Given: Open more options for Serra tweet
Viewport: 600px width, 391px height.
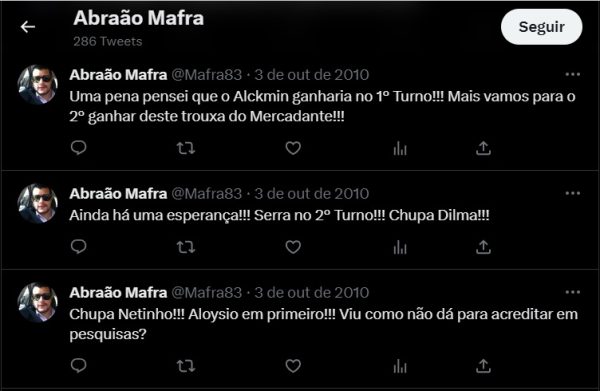Looking at the screenshot, I should pos(572,193).
